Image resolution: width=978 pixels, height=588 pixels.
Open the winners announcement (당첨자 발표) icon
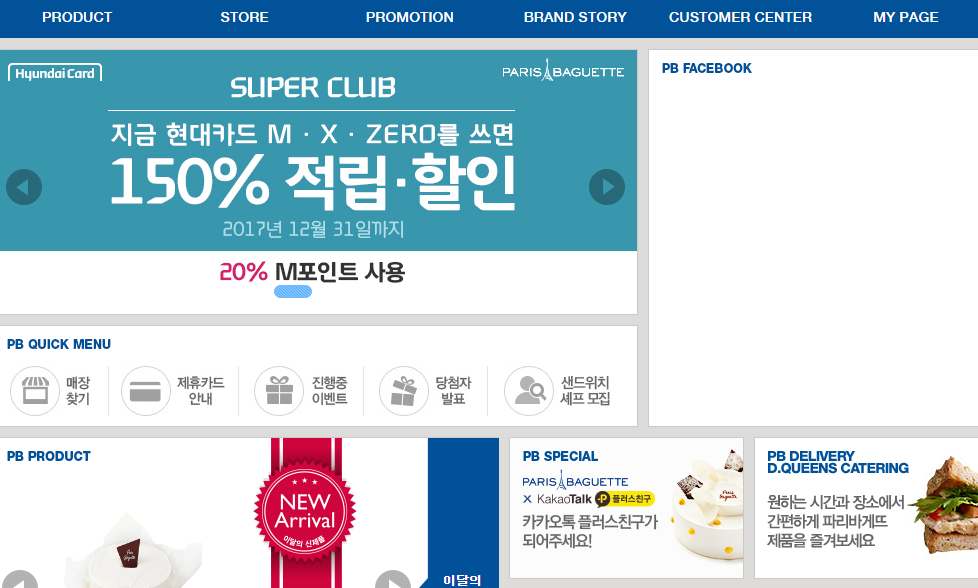404,391
